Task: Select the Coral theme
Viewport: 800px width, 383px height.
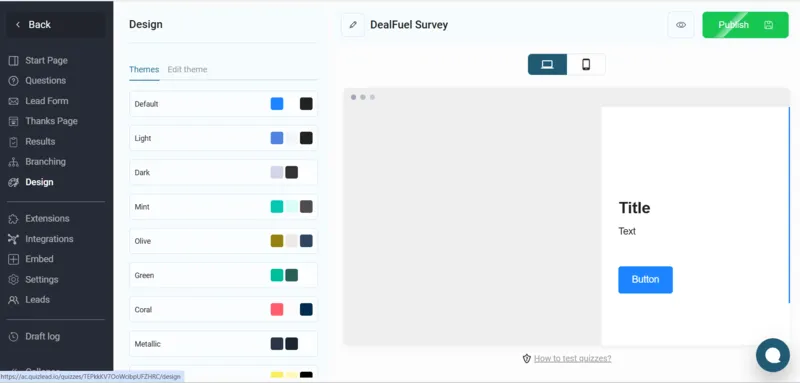Action: tap(223, 310)
